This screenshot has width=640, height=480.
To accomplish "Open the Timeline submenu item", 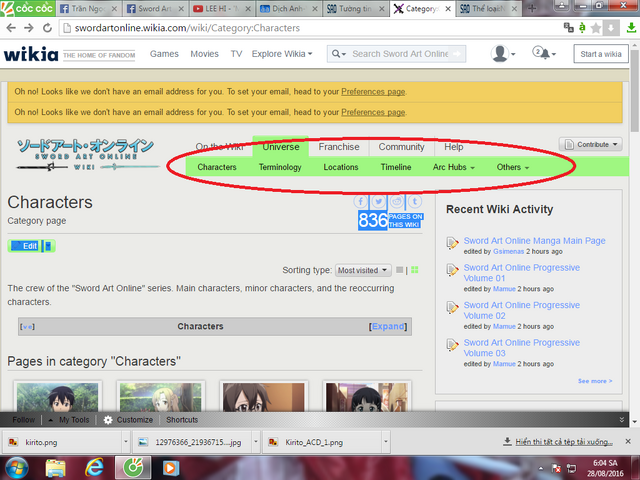I will click(396, 167).
